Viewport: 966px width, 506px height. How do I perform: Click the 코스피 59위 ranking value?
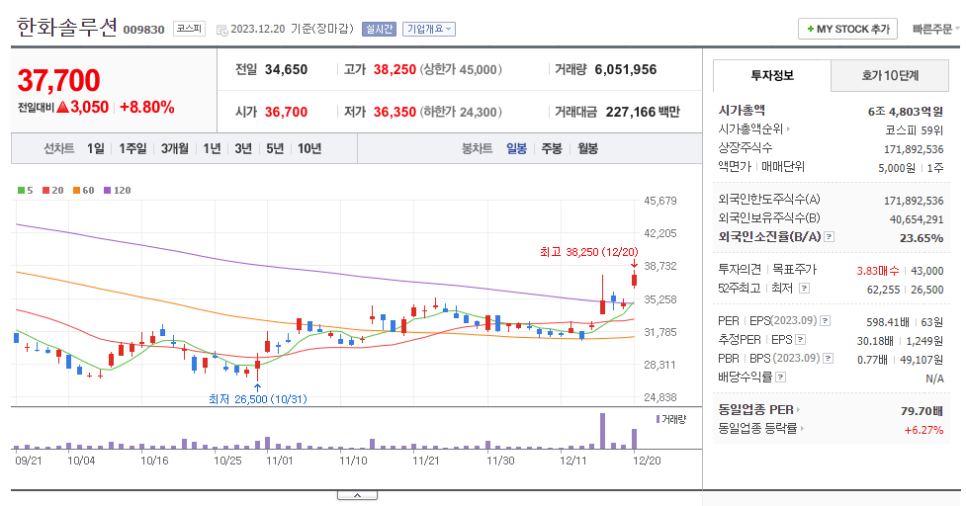tap(914, 131)
